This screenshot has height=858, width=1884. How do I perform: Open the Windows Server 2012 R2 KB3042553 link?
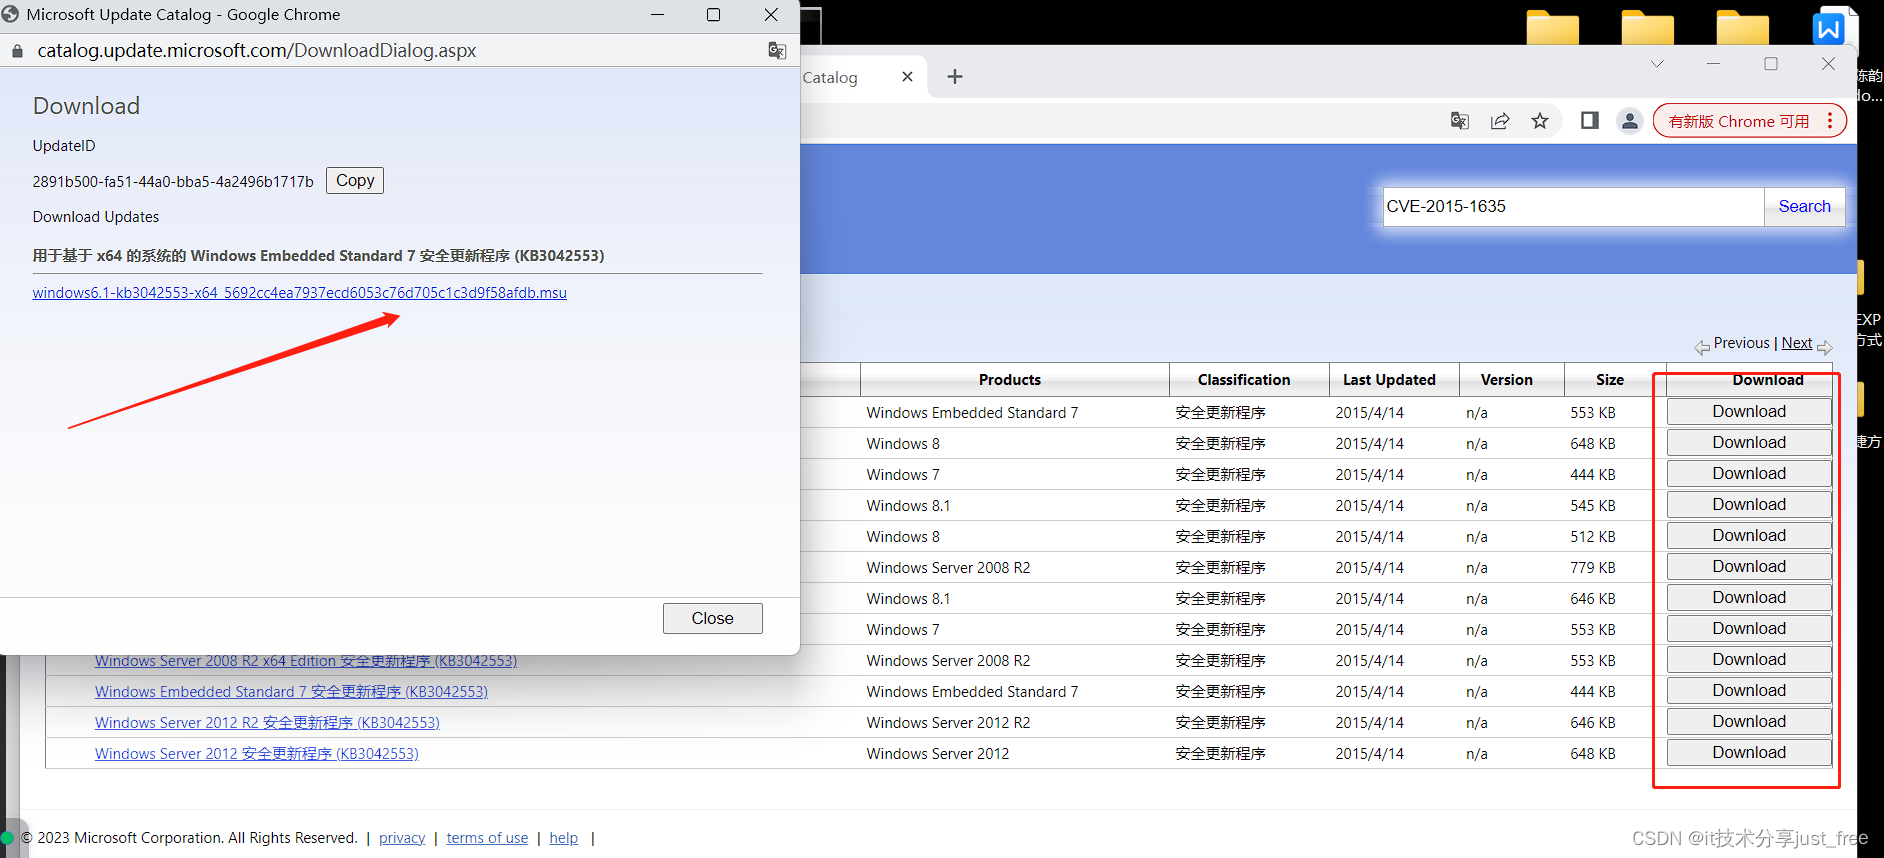tap(267, 723)
